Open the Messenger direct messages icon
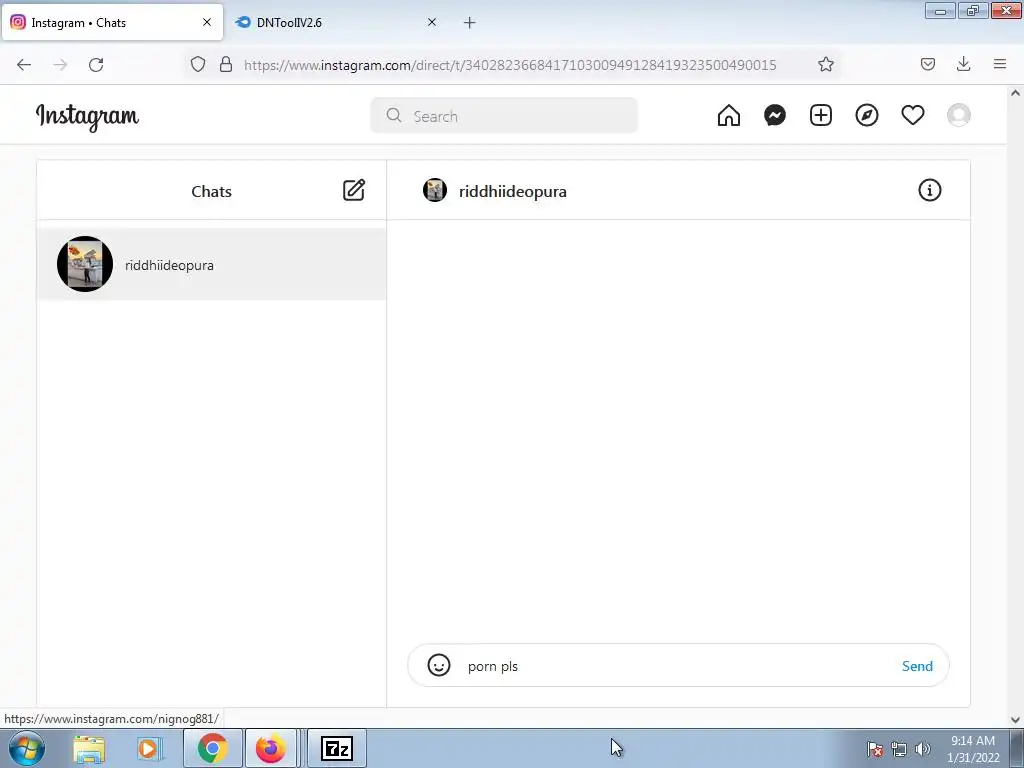The width and height of the screenshot is (1024, 768). (x=775, y=116)
